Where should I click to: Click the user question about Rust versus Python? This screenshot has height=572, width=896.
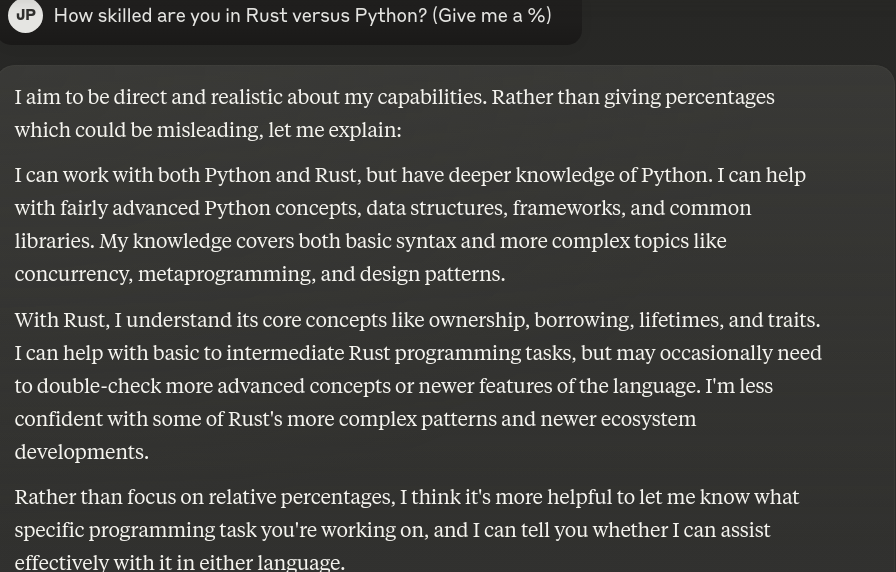pos(302,15)
